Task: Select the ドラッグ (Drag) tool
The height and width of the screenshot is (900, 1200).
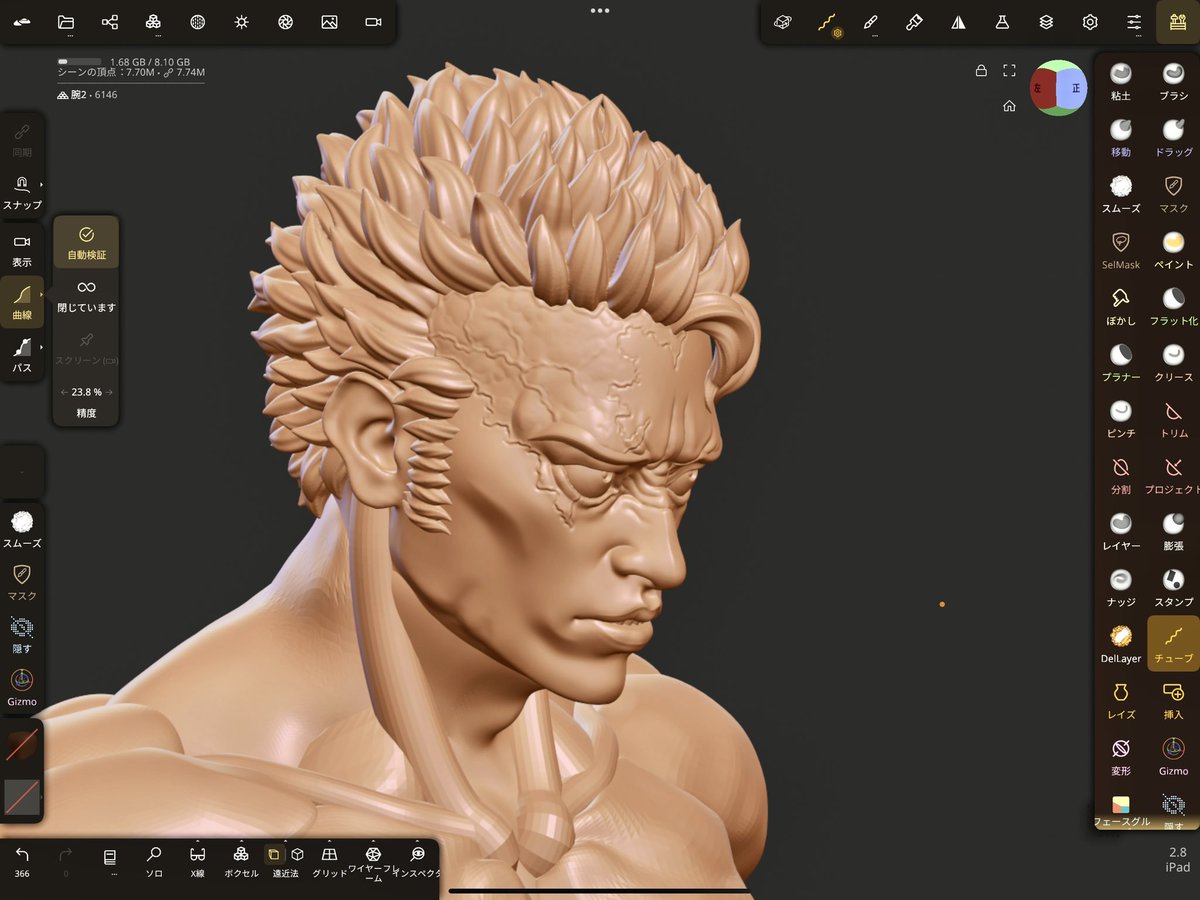Action: click(x=1173, y=138)
